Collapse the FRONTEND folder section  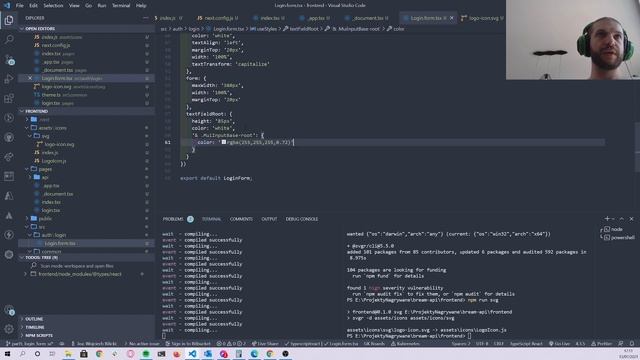click(x=86, y=111)
